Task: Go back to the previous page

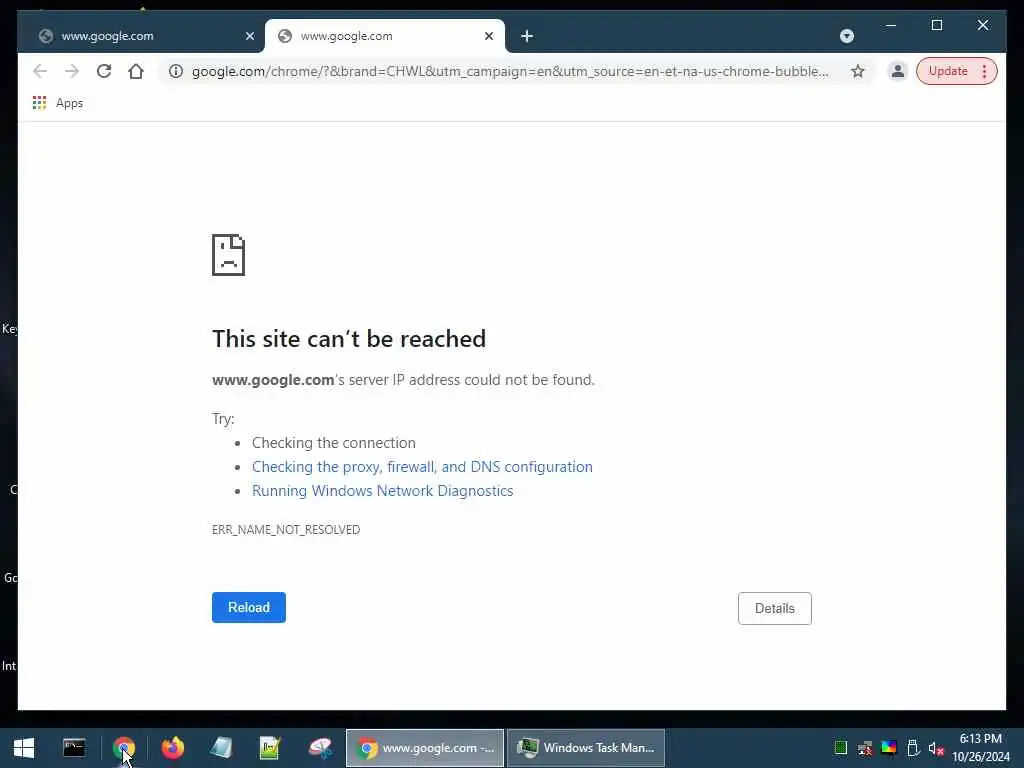Action: pyautogui.click(x=40, y=71)
